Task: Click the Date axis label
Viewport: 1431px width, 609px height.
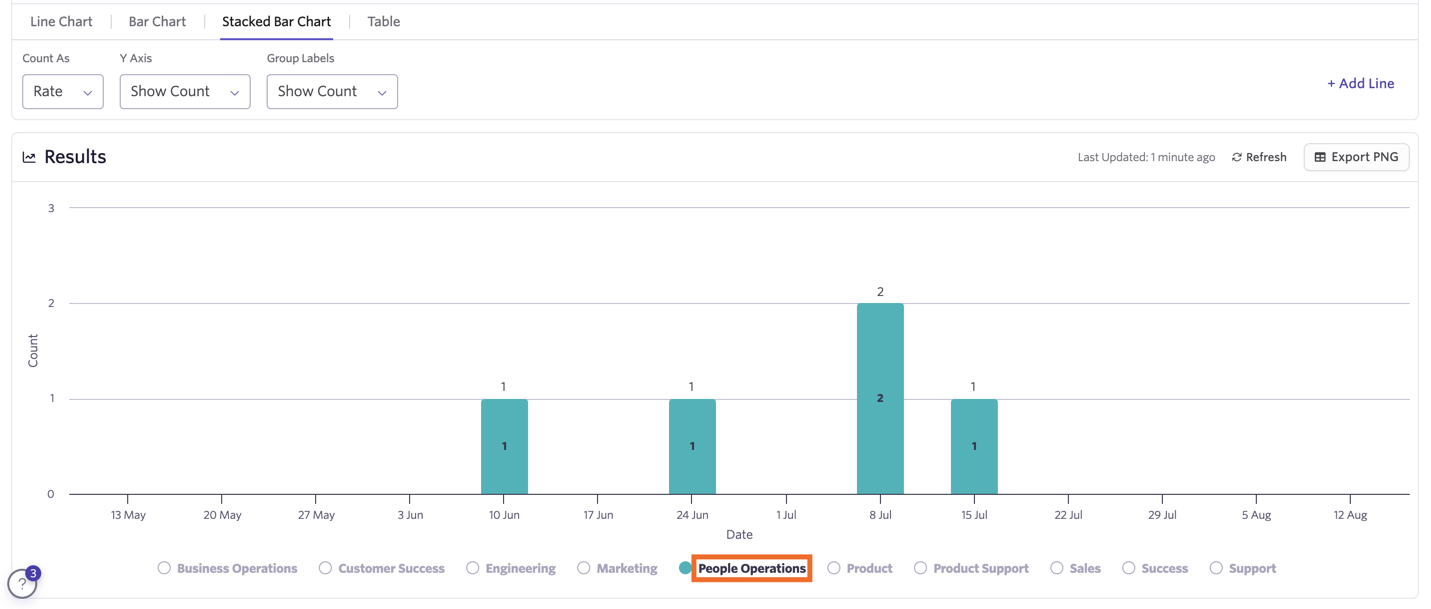Action: click(739, 535)
